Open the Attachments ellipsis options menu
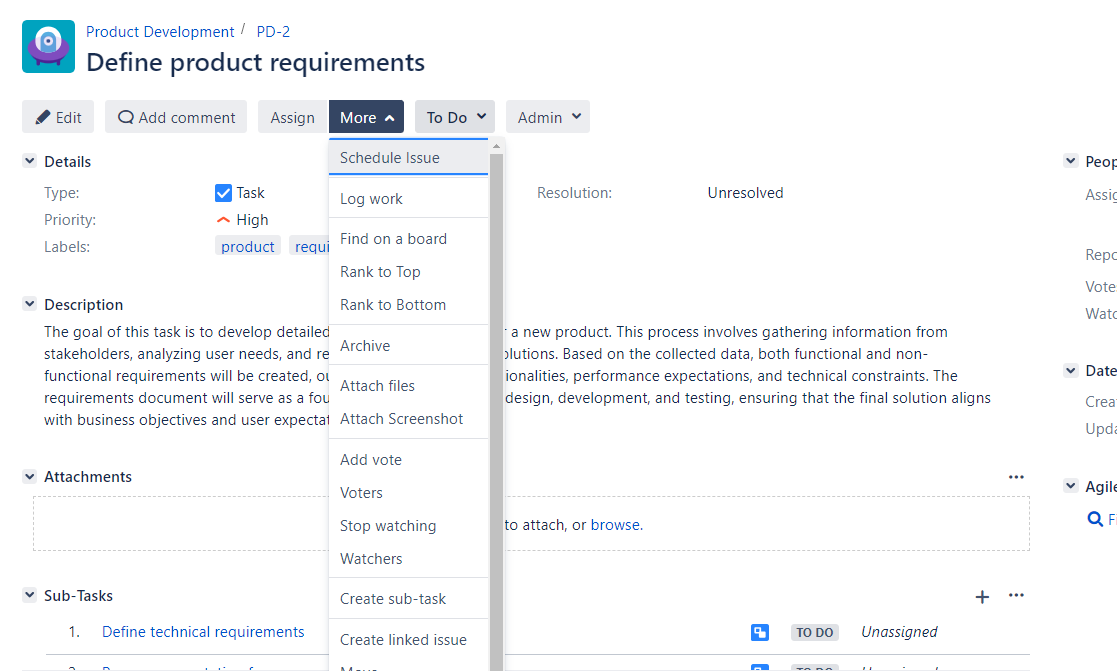The image size is (1117, 671). coord(1016,477)
